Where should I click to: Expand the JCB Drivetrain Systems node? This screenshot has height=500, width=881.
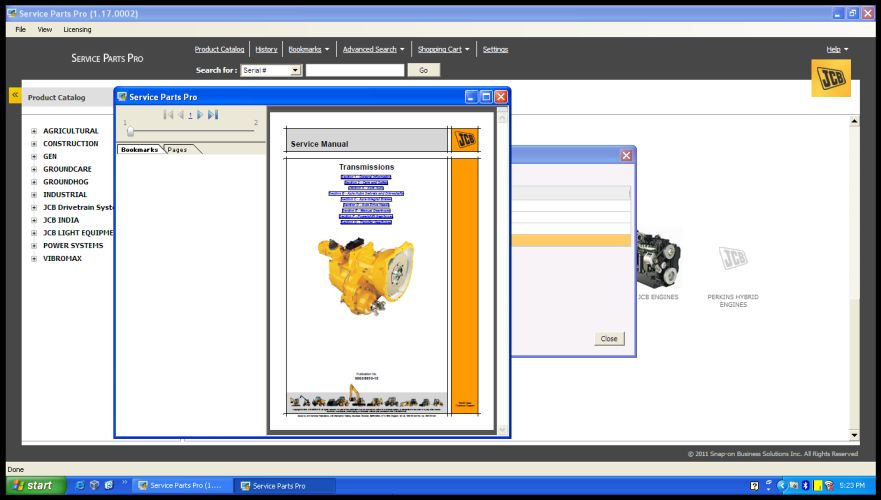34,207
